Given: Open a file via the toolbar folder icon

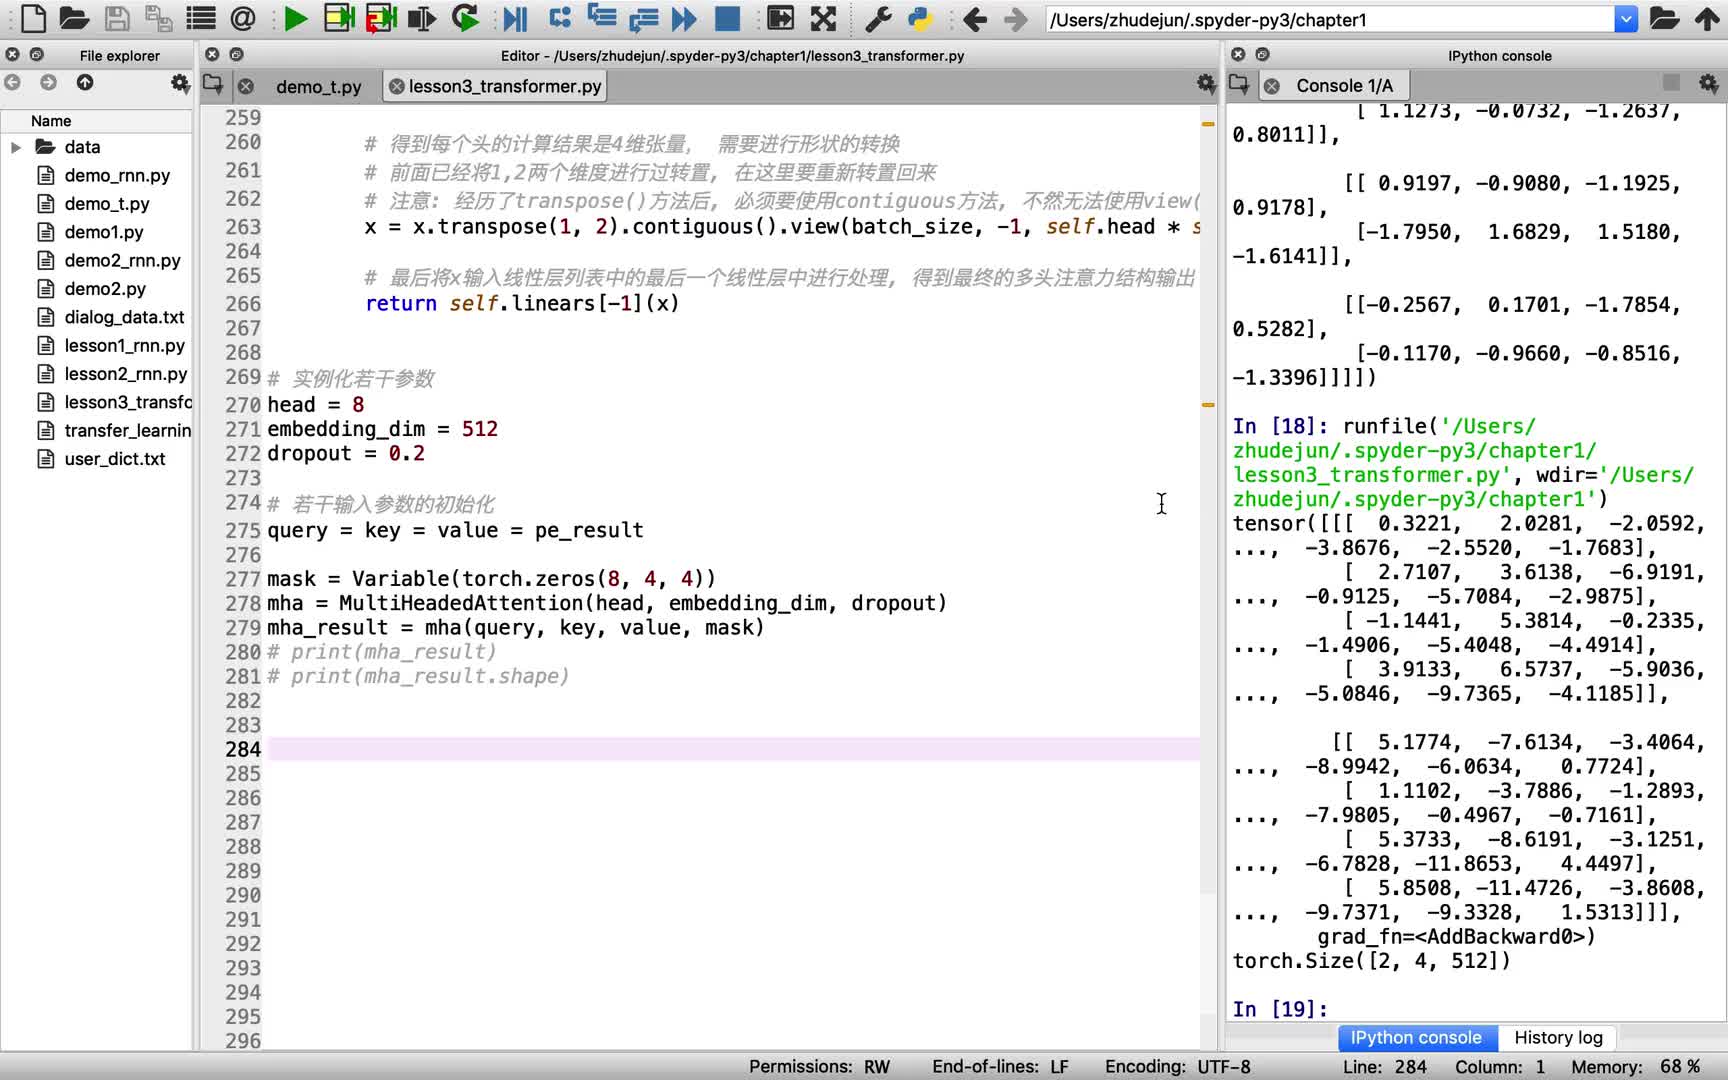Looking at the screenshot, I should pos(74,18).
